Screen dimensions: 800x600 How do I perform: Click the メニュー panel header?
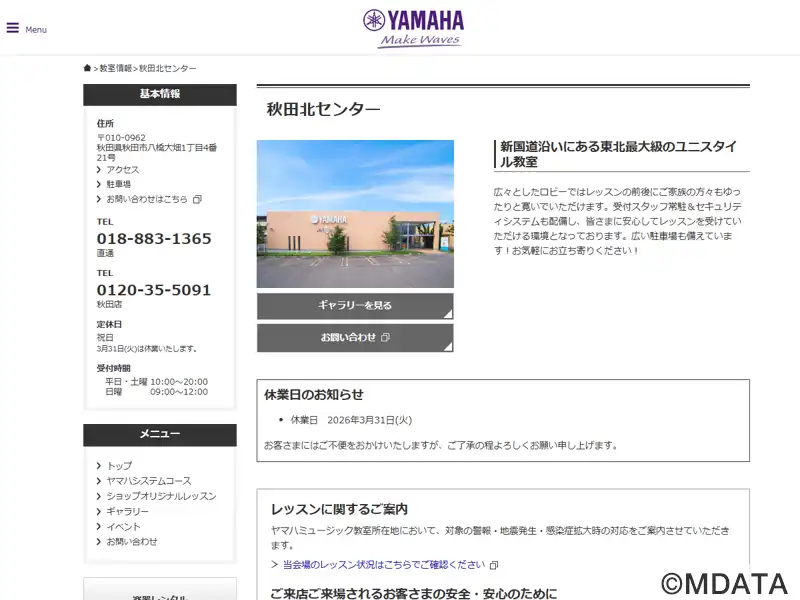tap(160, 435)
